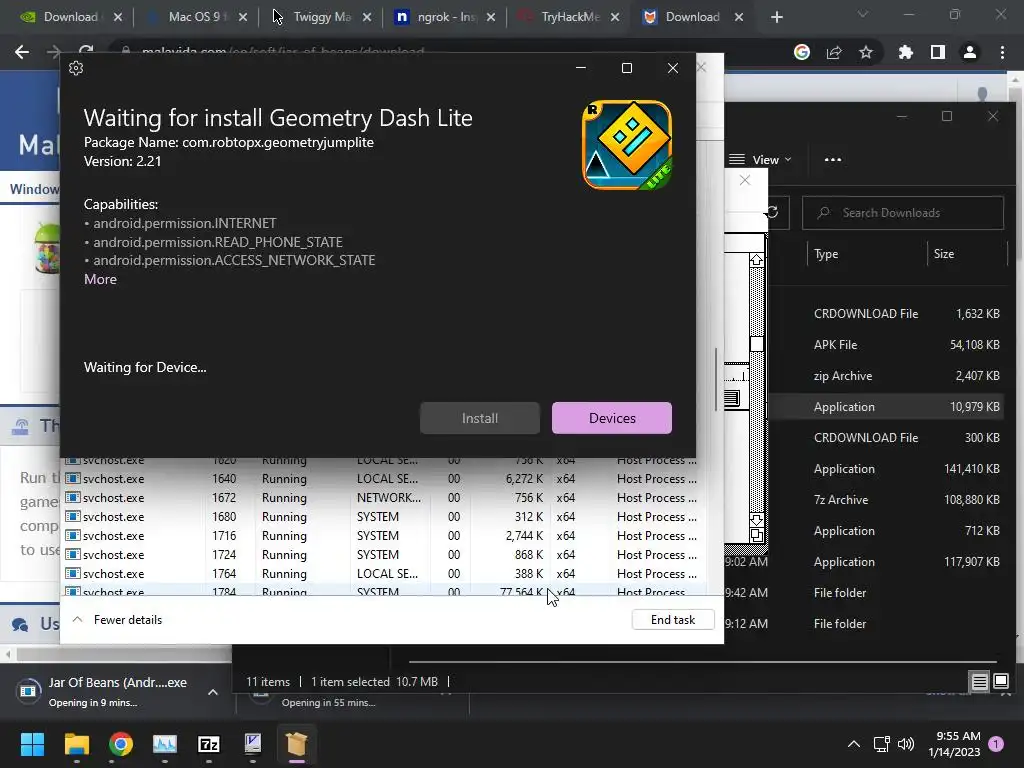This screenshot has width=1024, height=768.
Task: Select svchost.exe row with PID 1716
Action: 384,536
